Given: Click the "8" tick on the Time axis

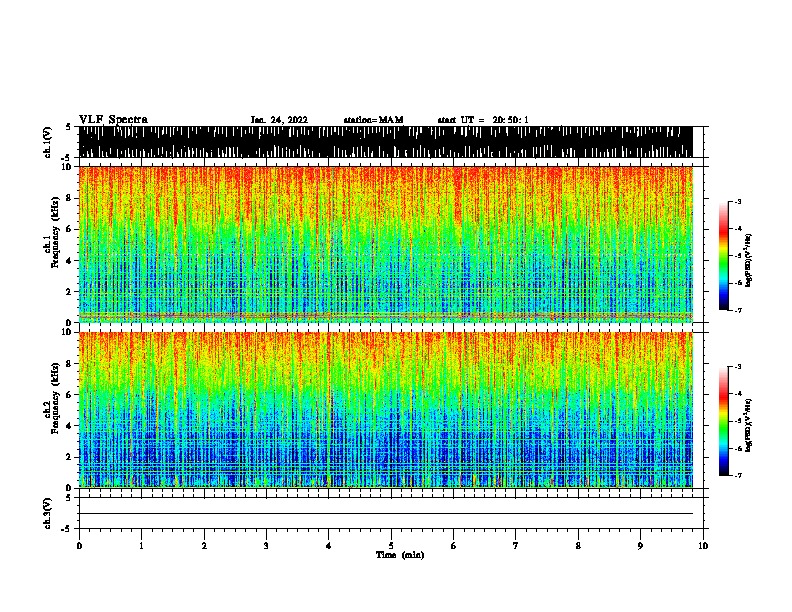Looking at the screenshot, I should click(x=578, y=546).
